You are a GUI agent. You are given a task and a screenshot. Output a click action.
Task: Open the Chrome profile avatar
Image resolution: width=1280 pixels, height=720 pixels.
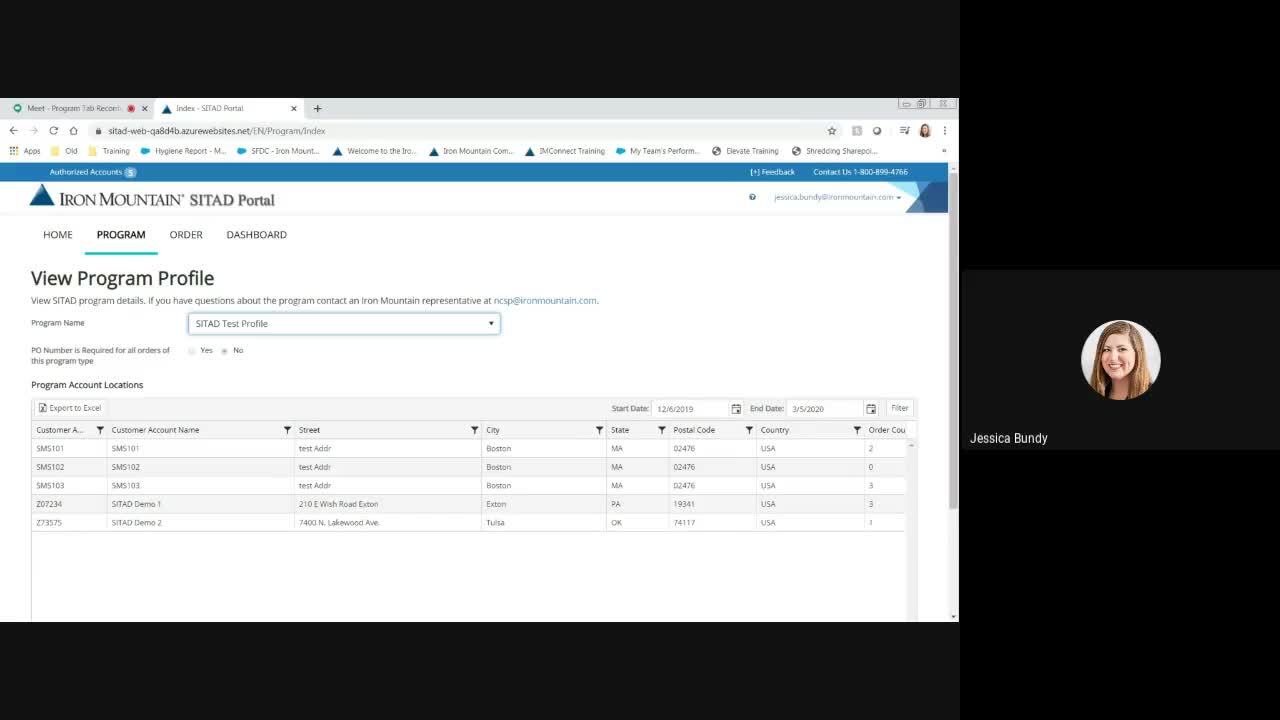click(x=925, y=130)
